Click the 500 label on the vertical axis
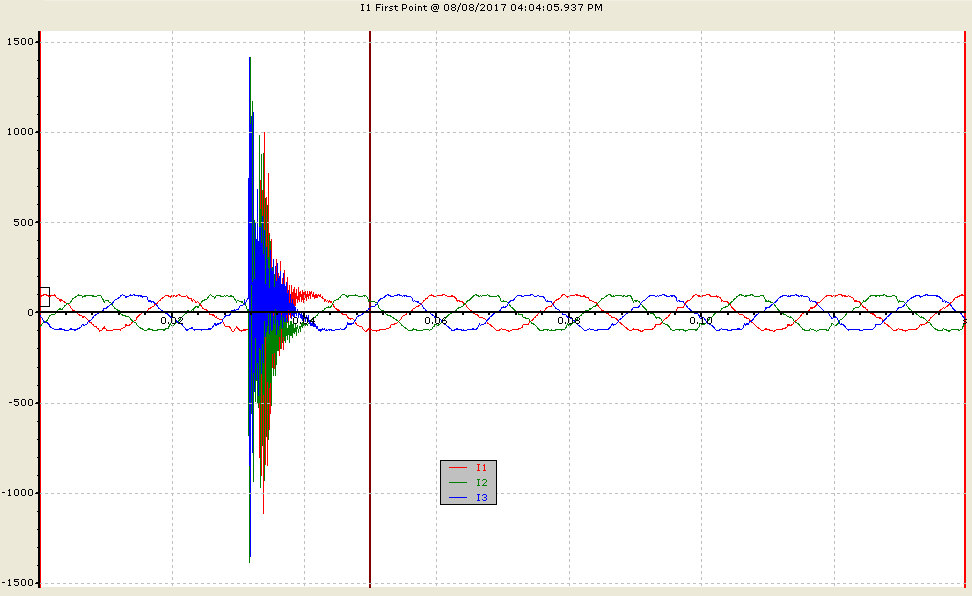Screen dimensions: 972x596 [24, 222]
